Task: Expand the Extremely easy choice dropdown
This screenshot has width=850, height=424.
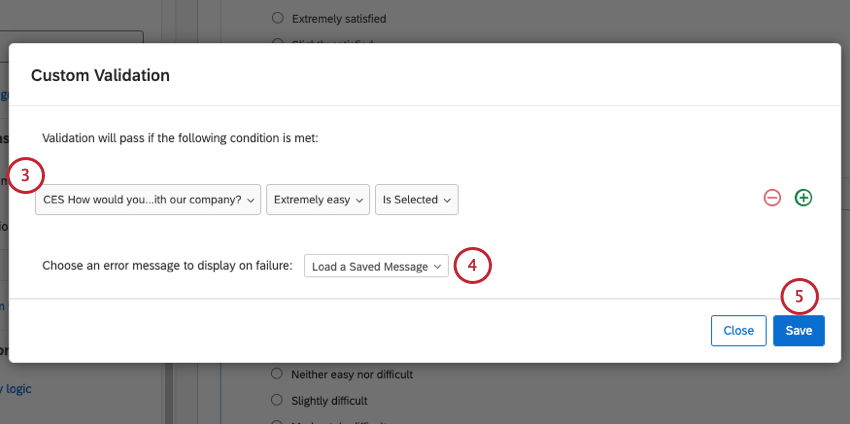Action: [318, 199]
